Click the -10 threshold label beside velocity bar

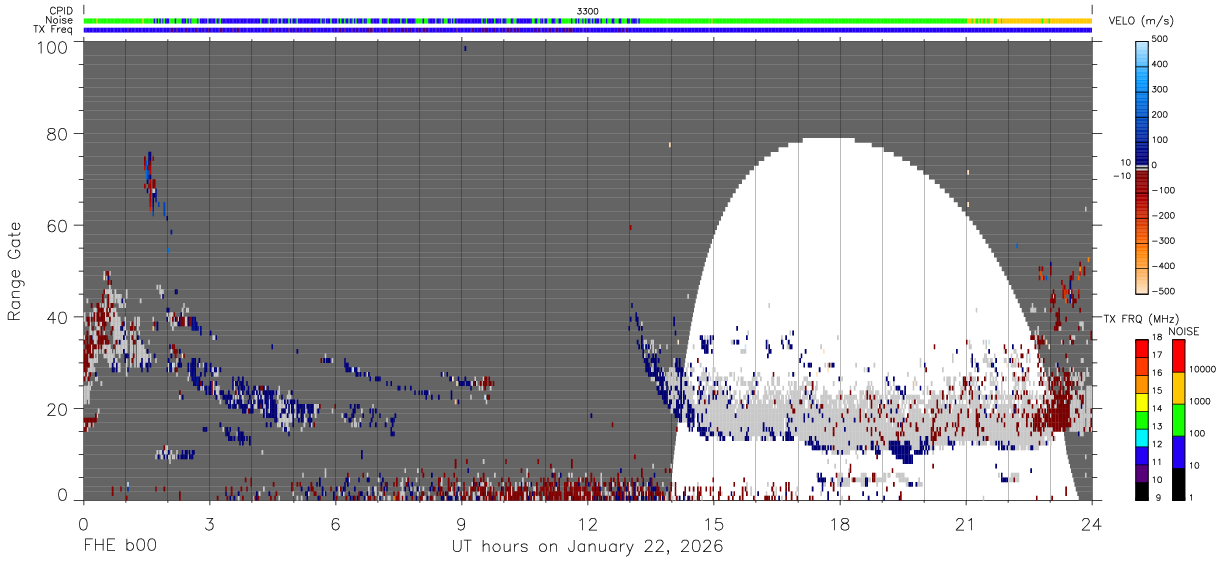click(1121, 176)
